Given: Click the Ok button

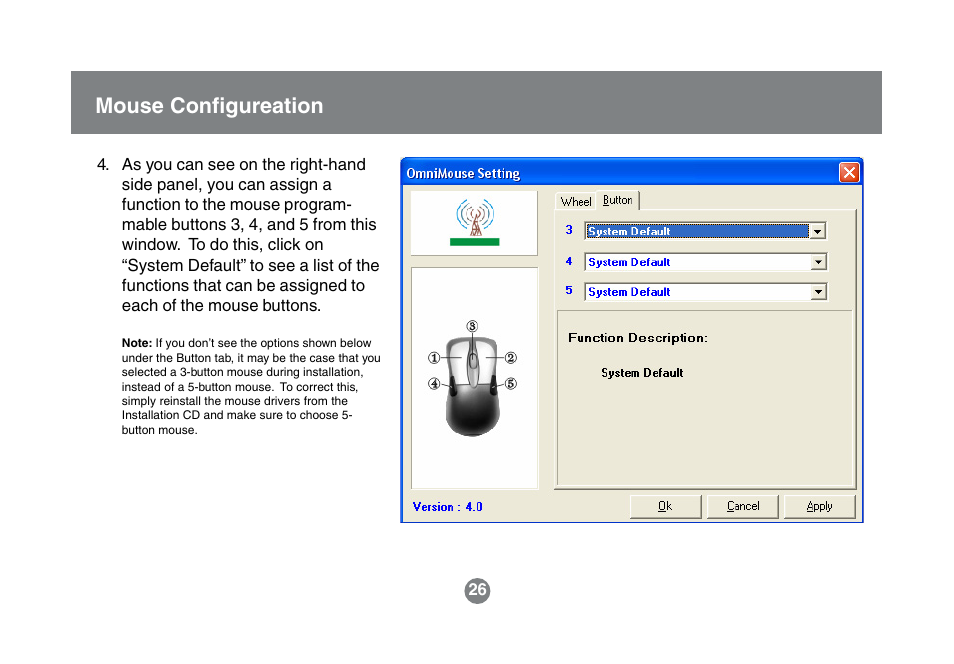Looking at the screenshot, I should coord(665,506).
